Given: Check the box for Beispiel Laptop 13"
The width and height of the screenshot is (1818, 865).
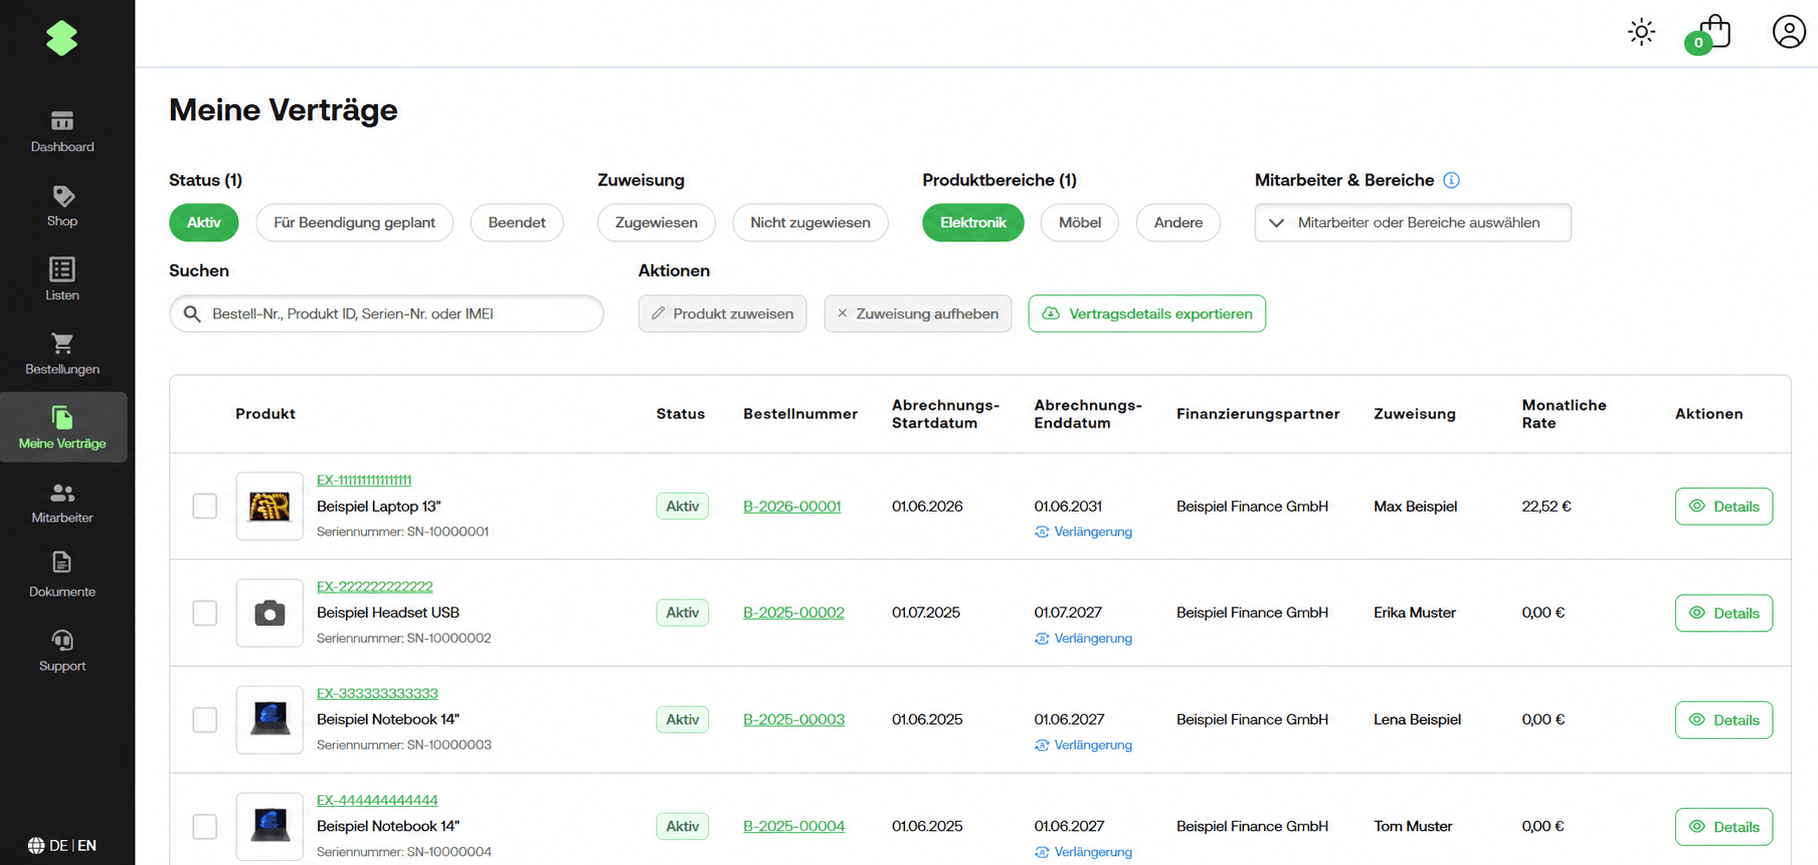Looking at the screenshot, I should coord(205,506).
